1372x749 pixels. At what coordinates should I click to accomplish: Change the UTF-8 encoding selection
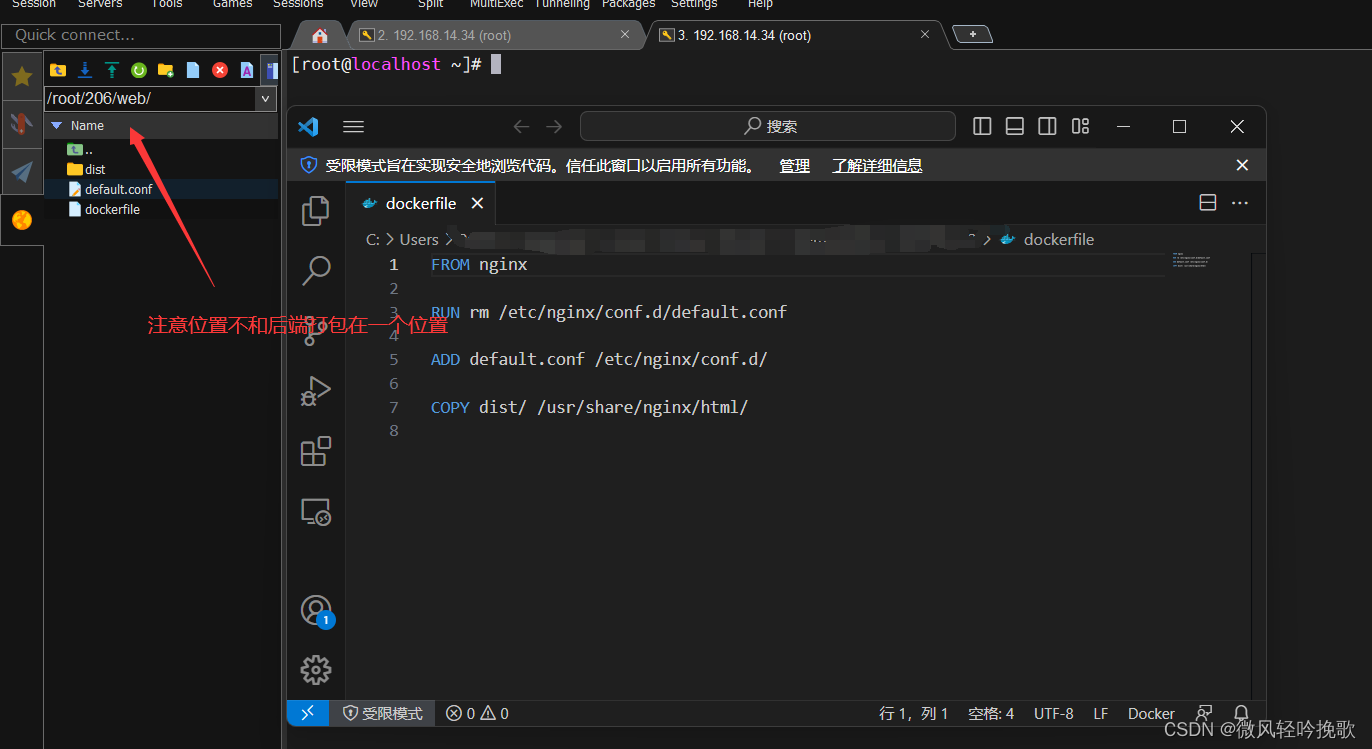[x=1054, y=713]
